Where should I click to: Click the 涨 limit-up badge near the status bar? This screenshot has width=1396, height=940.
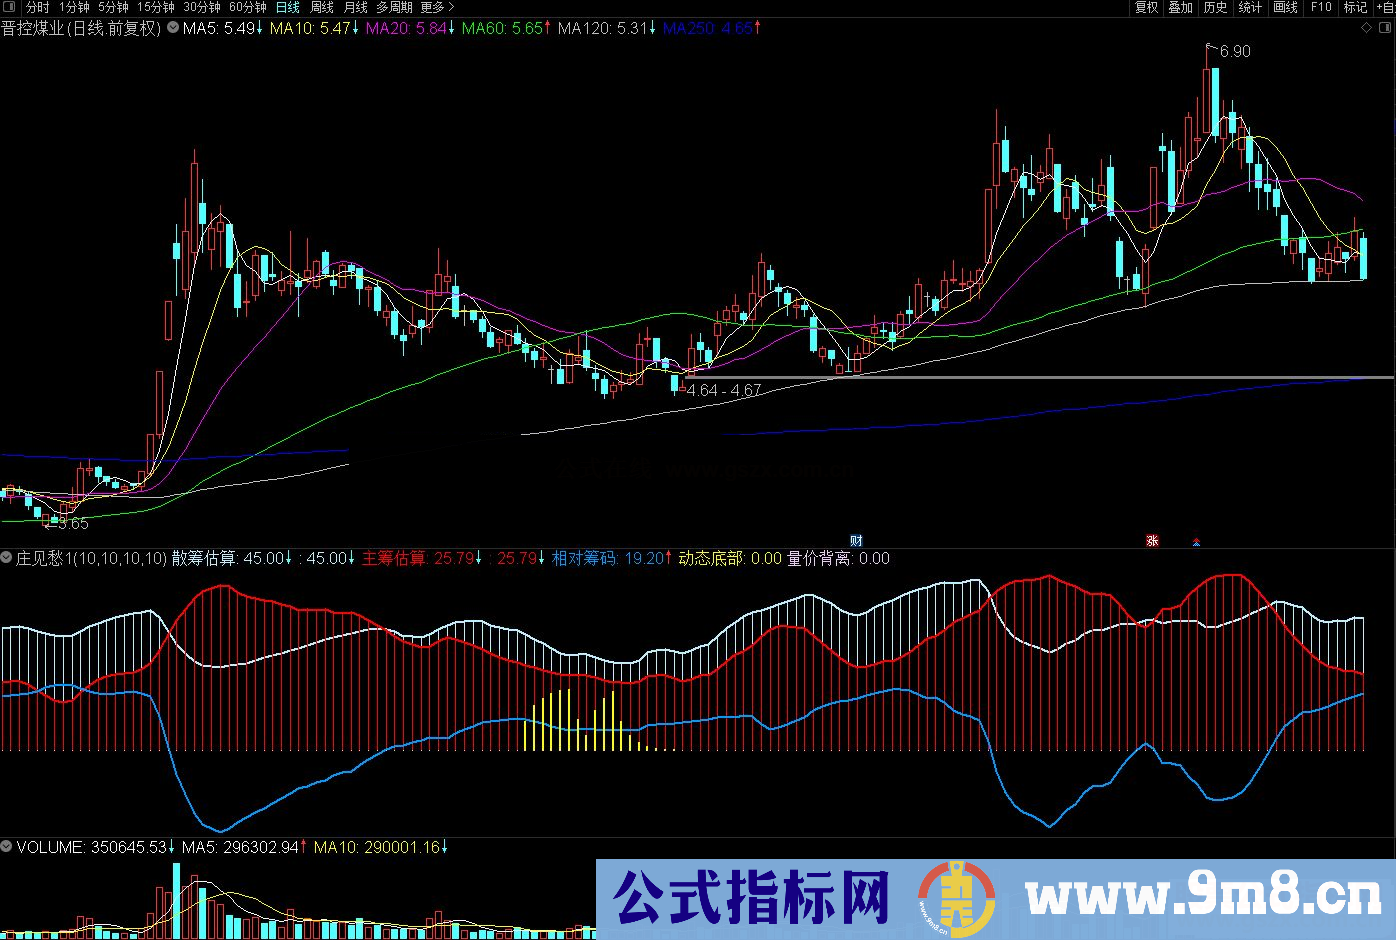(1152, 539)
